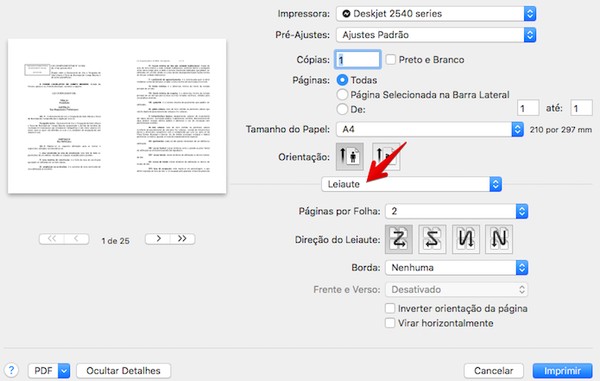The height and width of the screenshot is (381, 600).
Task: Jump to last preview page
Action: point(183,239)
